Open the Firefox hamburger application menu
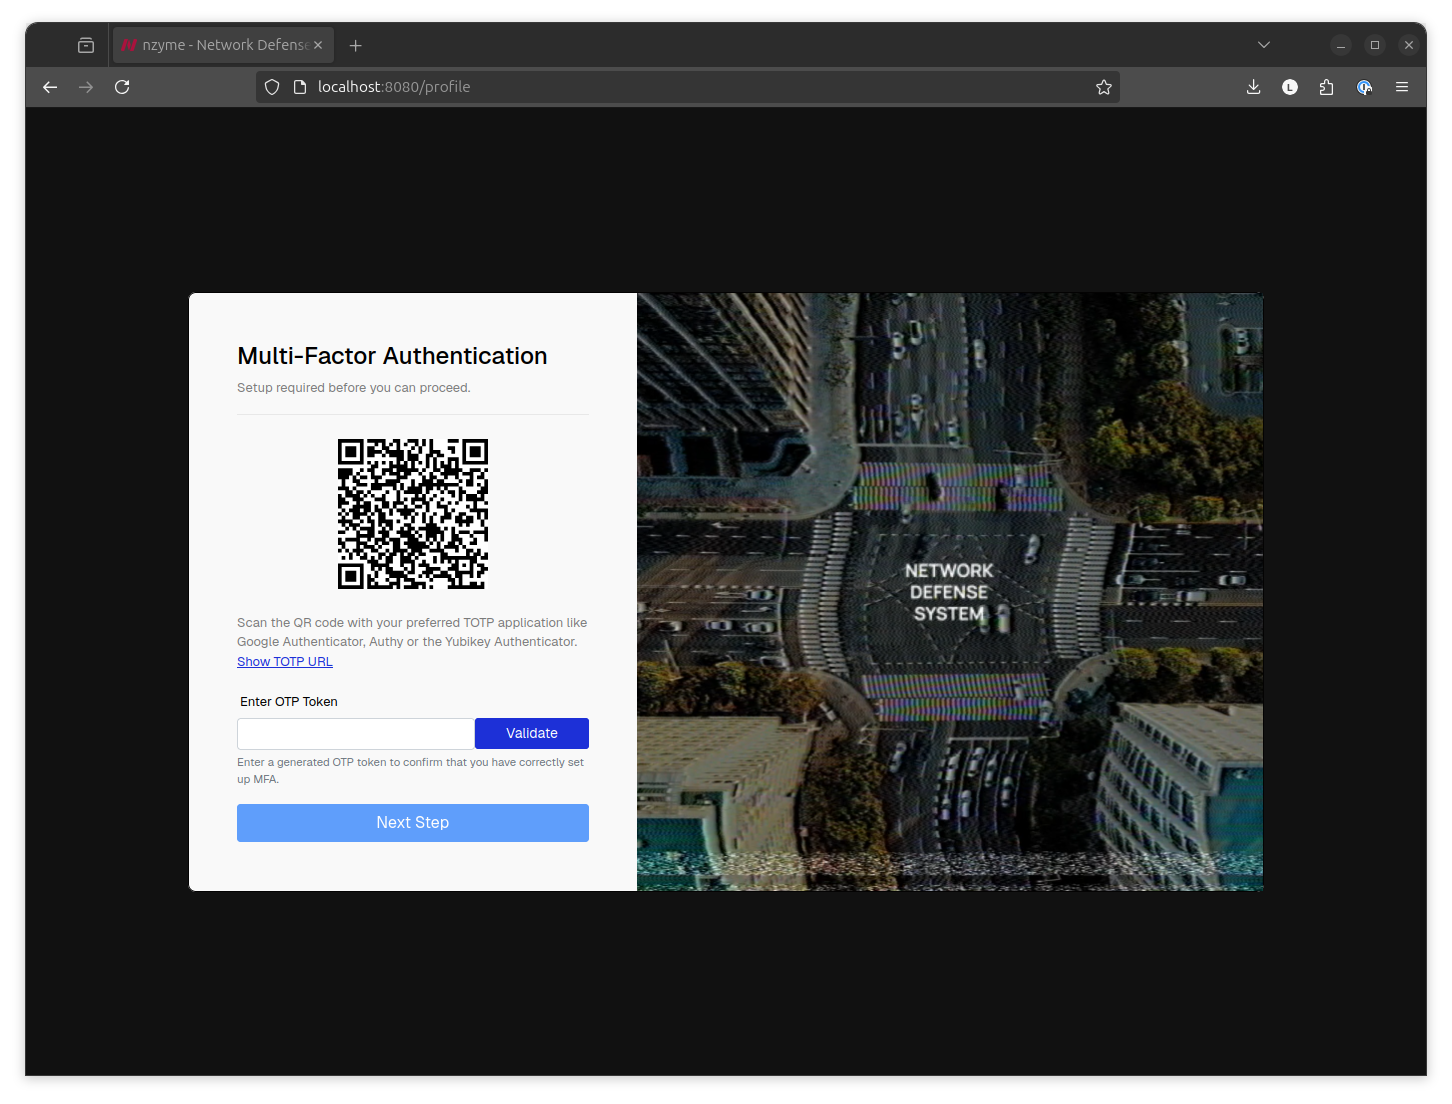Screen dimensions: 1452x1104 (1402, 87)
